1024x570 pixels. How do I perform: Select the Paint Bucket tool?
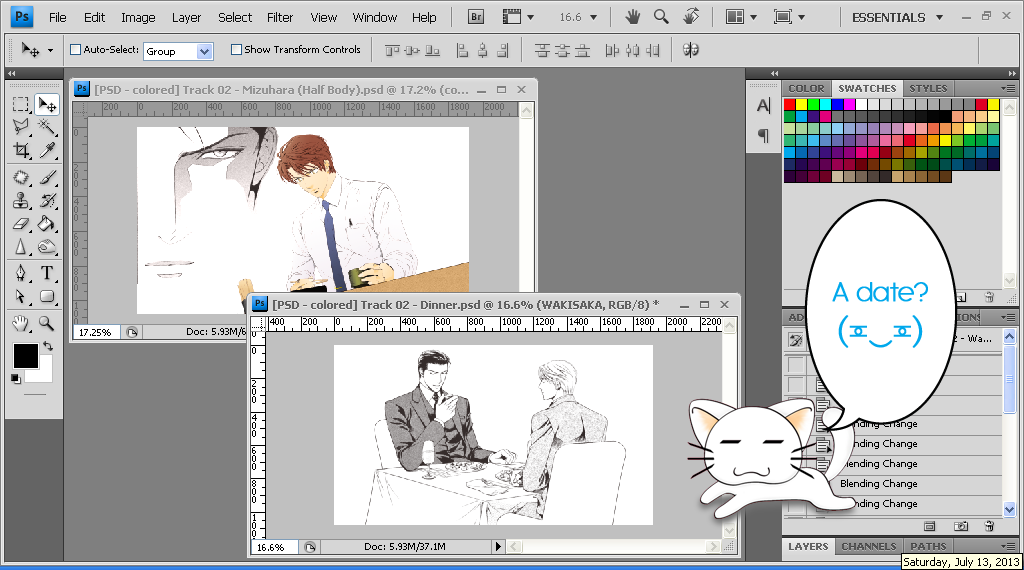(47, 224)
